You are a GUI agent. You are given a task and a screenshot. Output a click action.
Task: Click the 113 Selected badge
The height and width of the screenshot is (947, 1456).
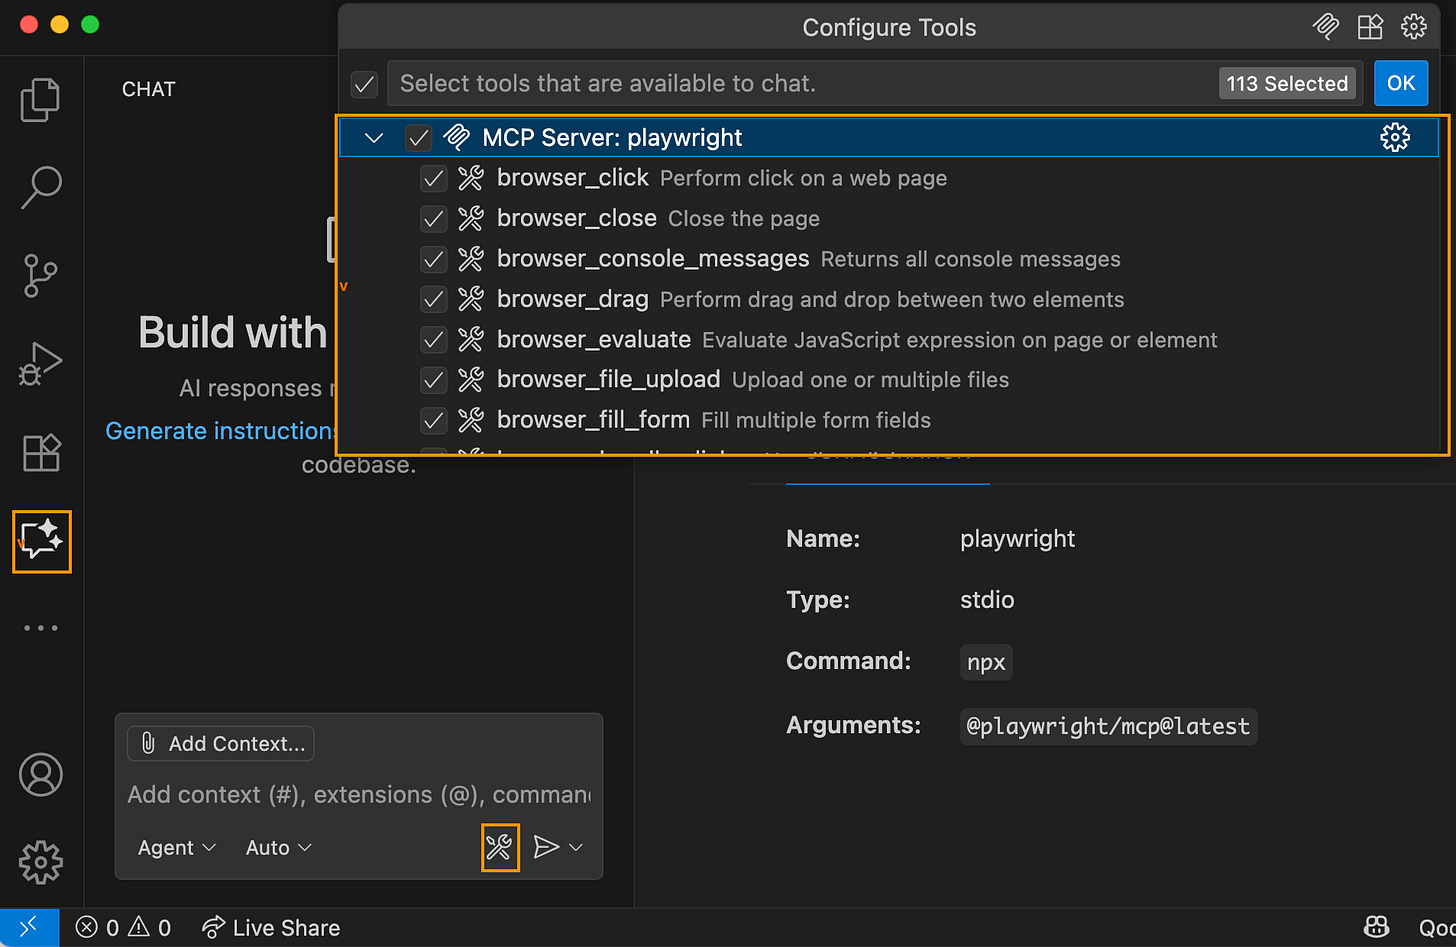1288,84
